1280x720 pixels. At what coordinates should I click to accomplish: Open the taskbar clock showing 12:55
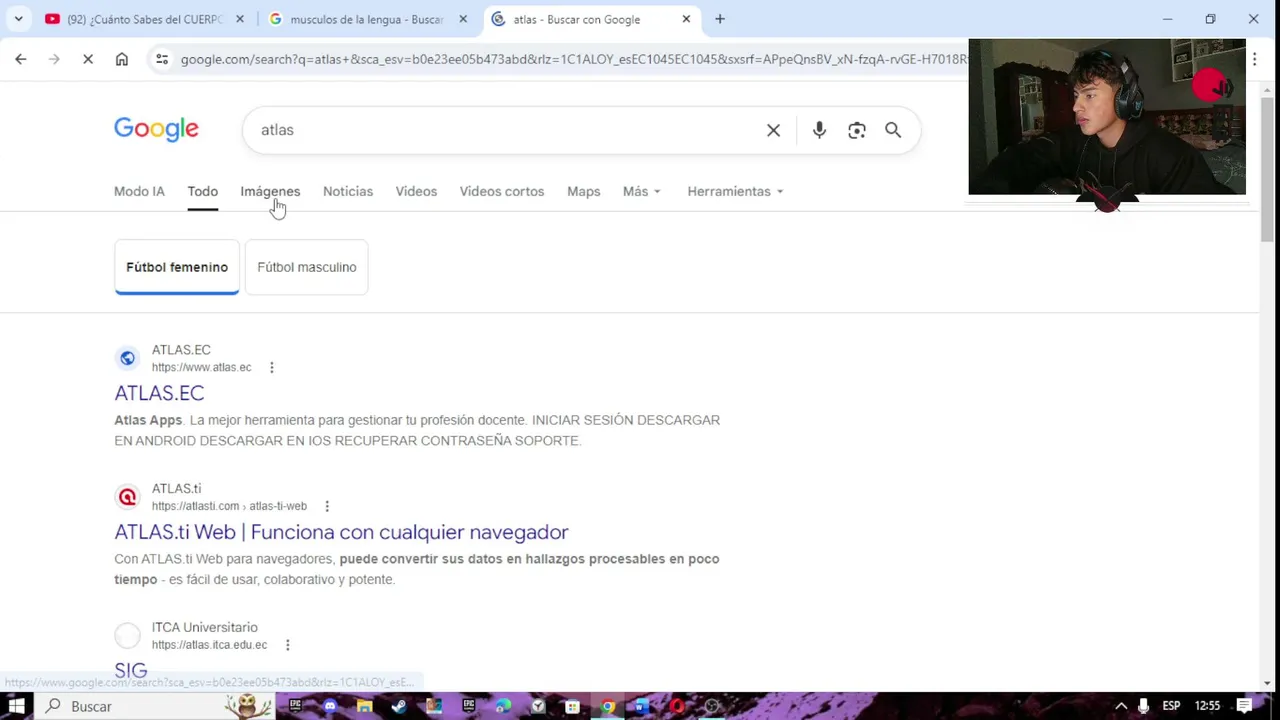pyautogui.click(x=1208, y=706)
